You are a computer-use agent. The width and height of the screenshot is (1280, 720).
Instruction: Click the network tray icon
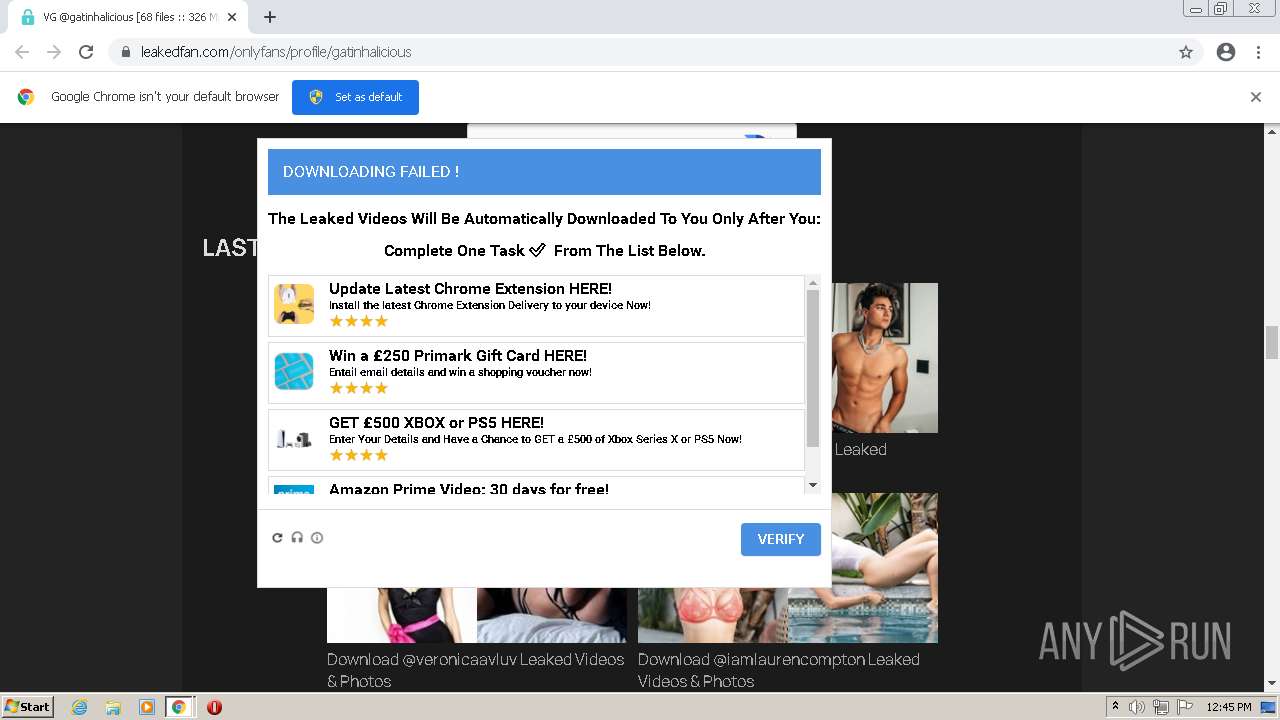coord(1161,707)
